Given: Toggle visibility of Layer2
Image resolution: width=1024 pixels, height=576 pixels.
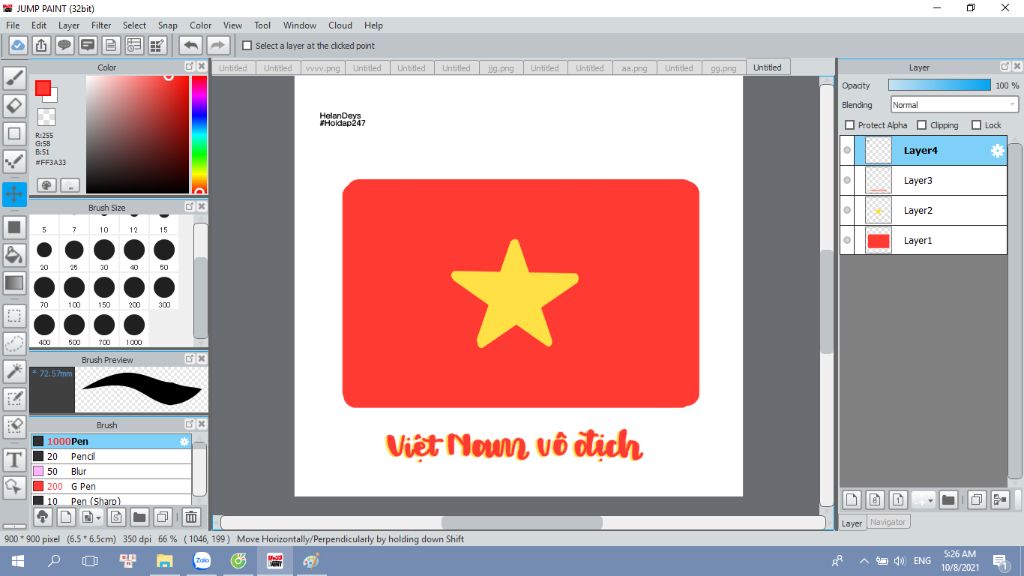Looking at the screenshot, I should coord(847,210).
